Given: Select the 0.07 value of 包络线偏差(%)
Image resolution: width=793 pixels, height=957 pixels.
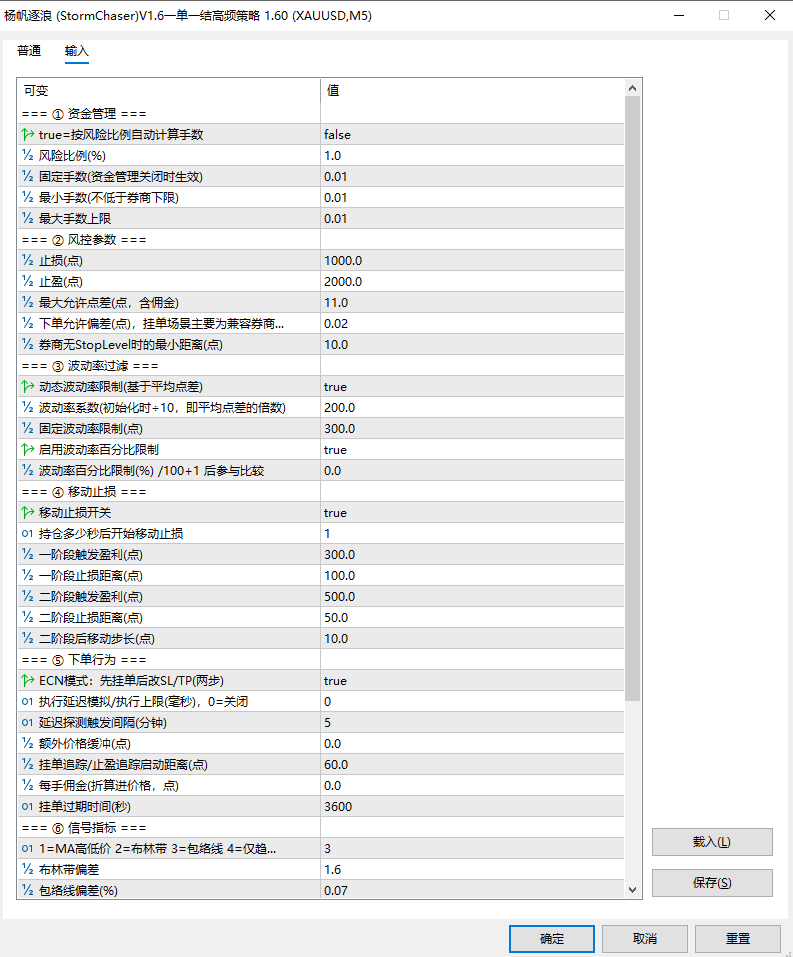Looking at the screenshot, I should 336,890.
